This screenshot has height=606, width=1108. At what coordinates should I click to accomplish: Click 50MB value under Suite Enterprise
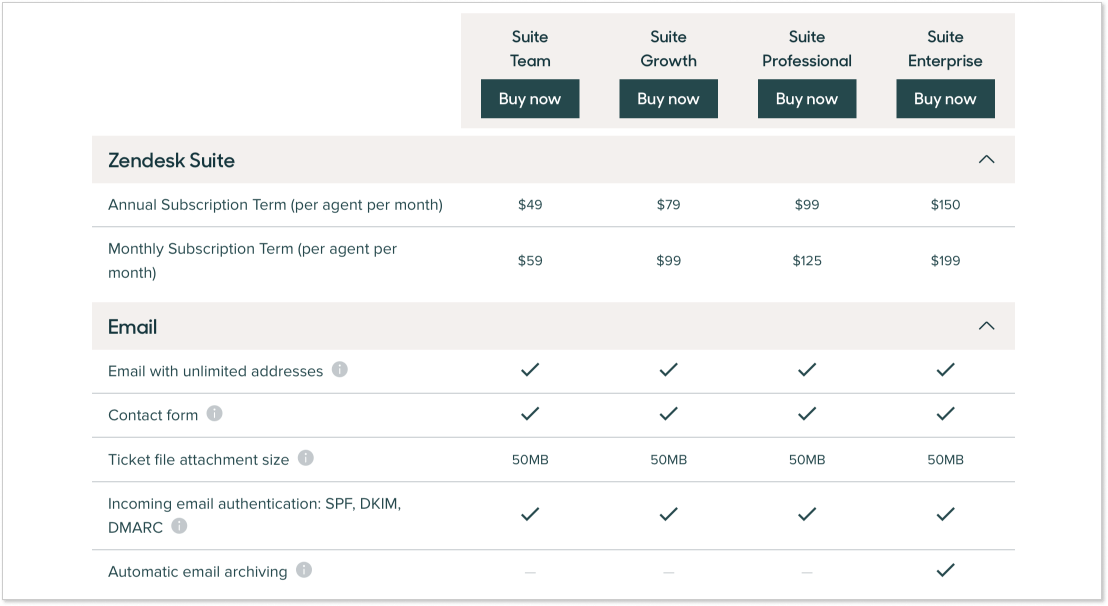pos(945,460)
